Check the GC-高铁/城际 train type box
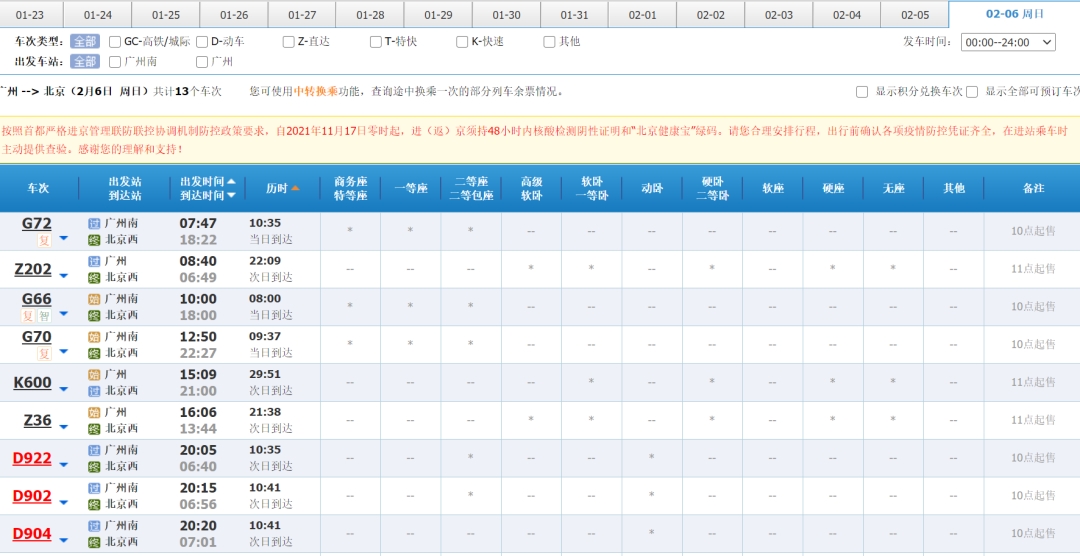This screenshot has height=556, width=1080. tap(115, 42)
